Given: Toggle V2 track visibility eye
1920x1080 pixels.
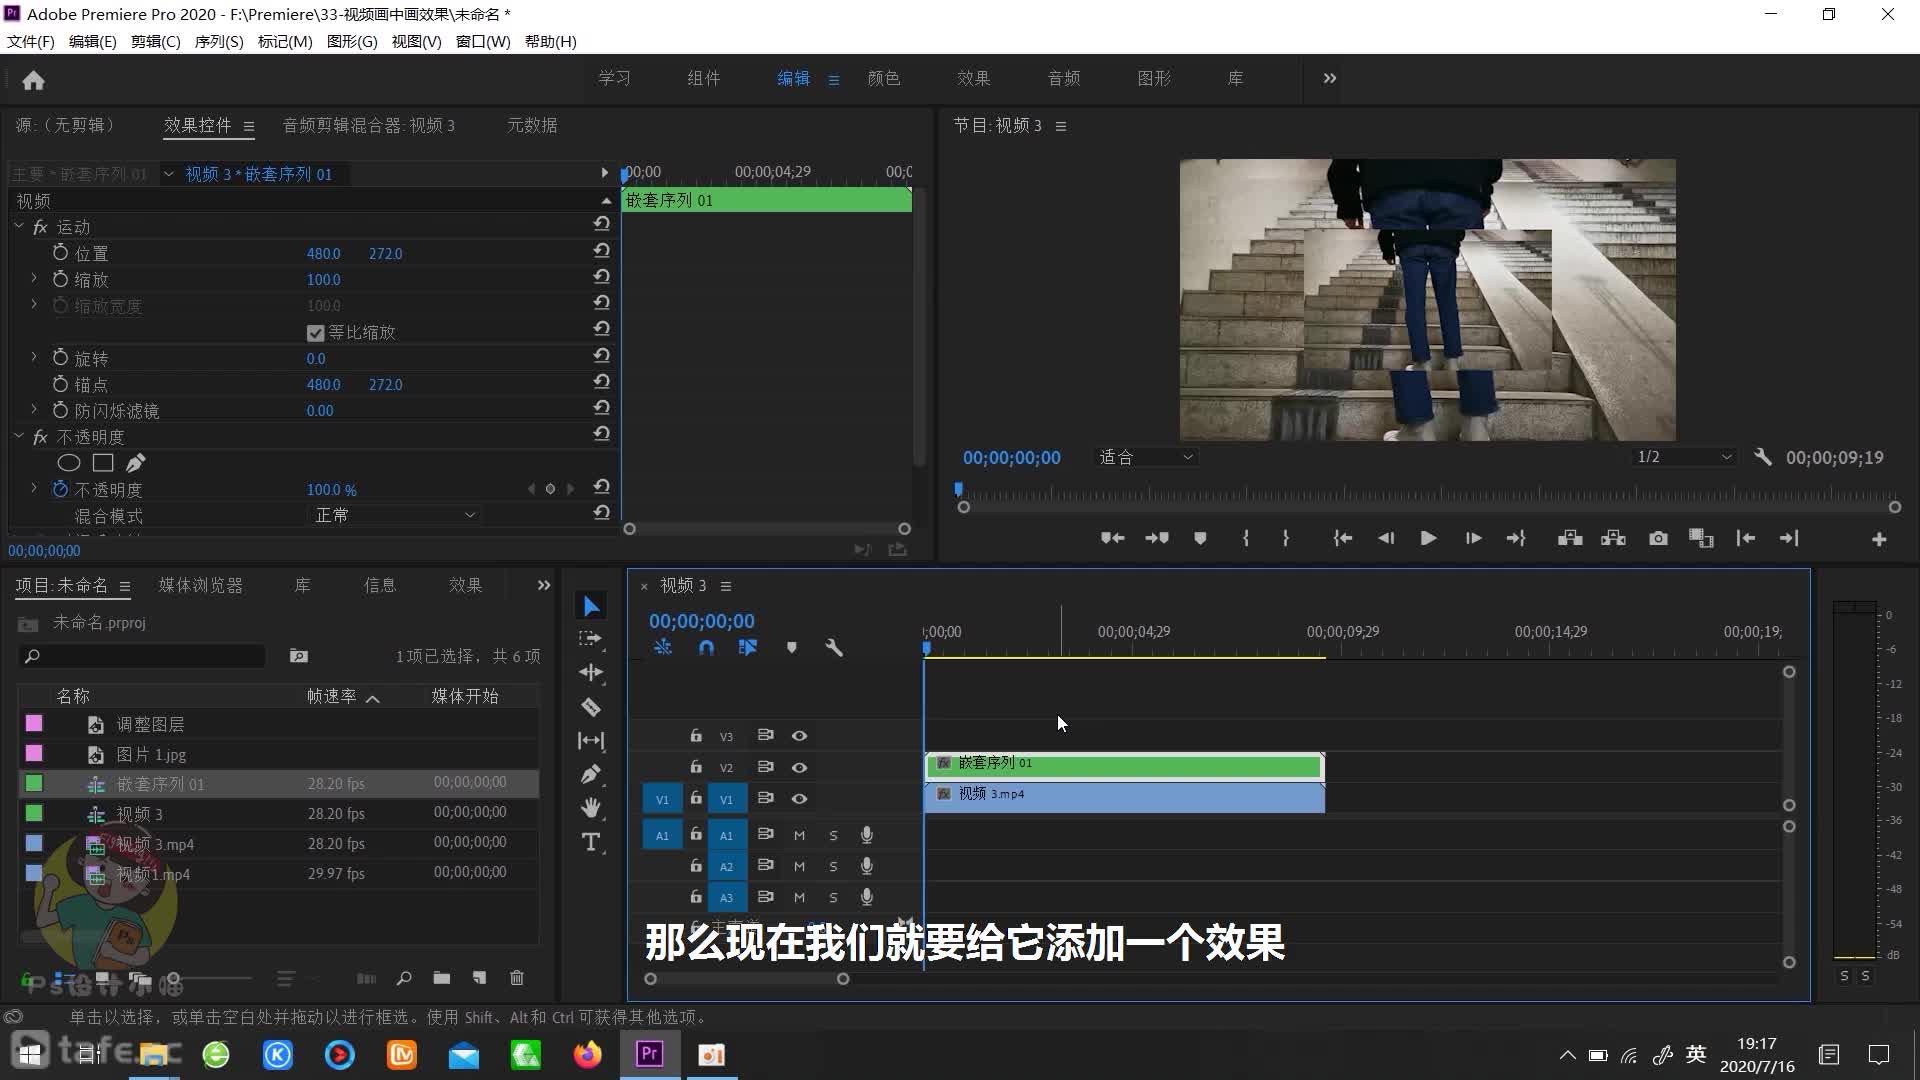Looking at the screenshot, I should pyautogui.click(x=799, y=768).
